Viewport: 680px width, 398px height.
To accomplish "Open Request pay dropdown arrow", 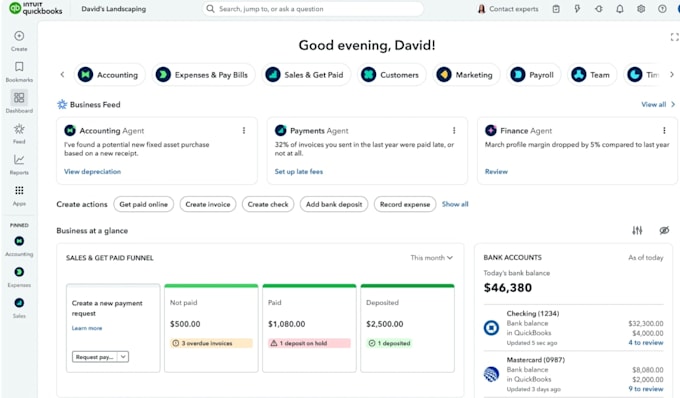I will click(123, 357).
